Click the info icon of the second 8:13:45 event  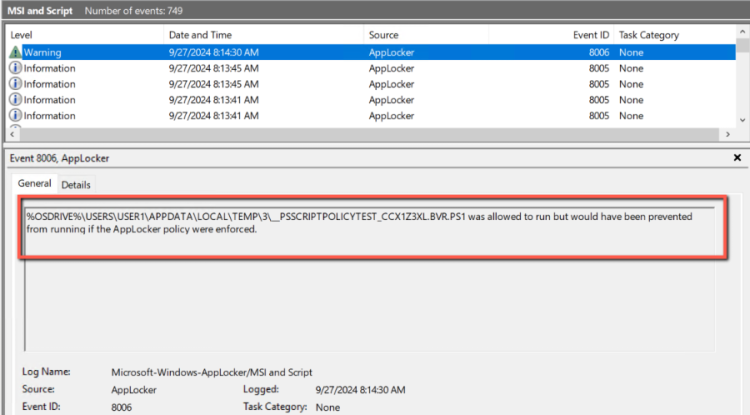(x=15, y=84)
